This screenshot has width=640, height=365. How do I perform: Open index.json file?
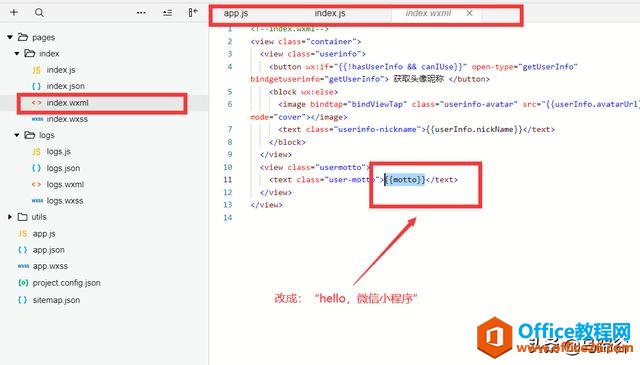pyautogui.click(x=66, y=86)
